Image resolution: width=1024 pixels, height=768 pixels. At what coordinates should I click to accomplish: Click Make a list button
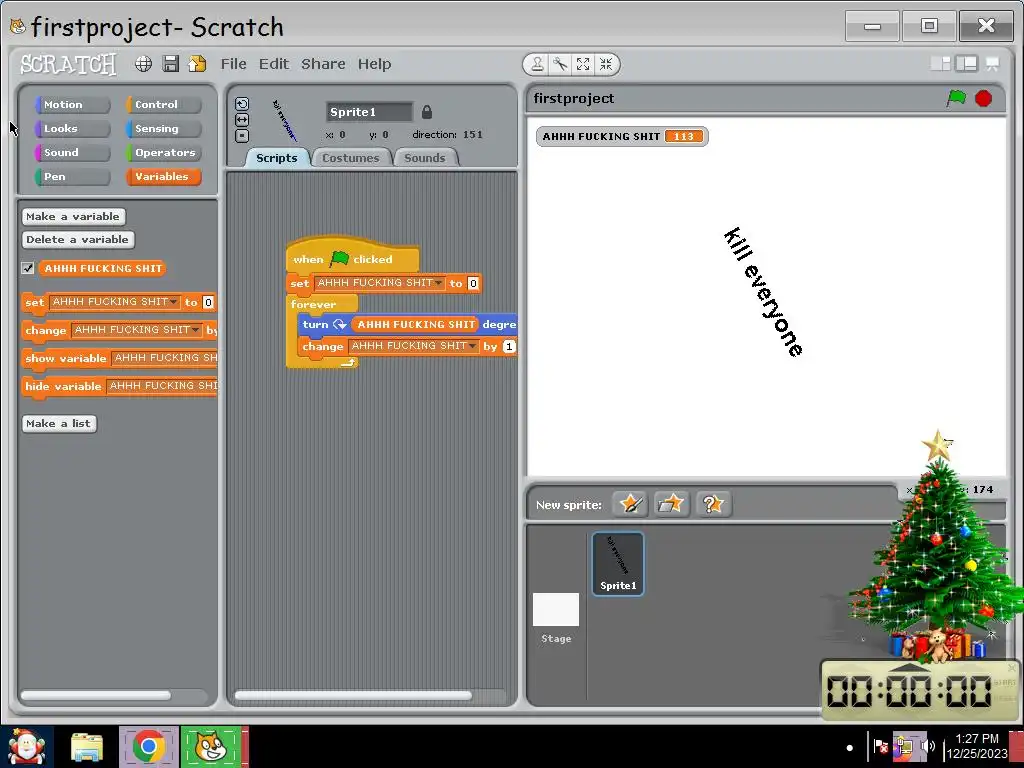click(x=59, y=423)
